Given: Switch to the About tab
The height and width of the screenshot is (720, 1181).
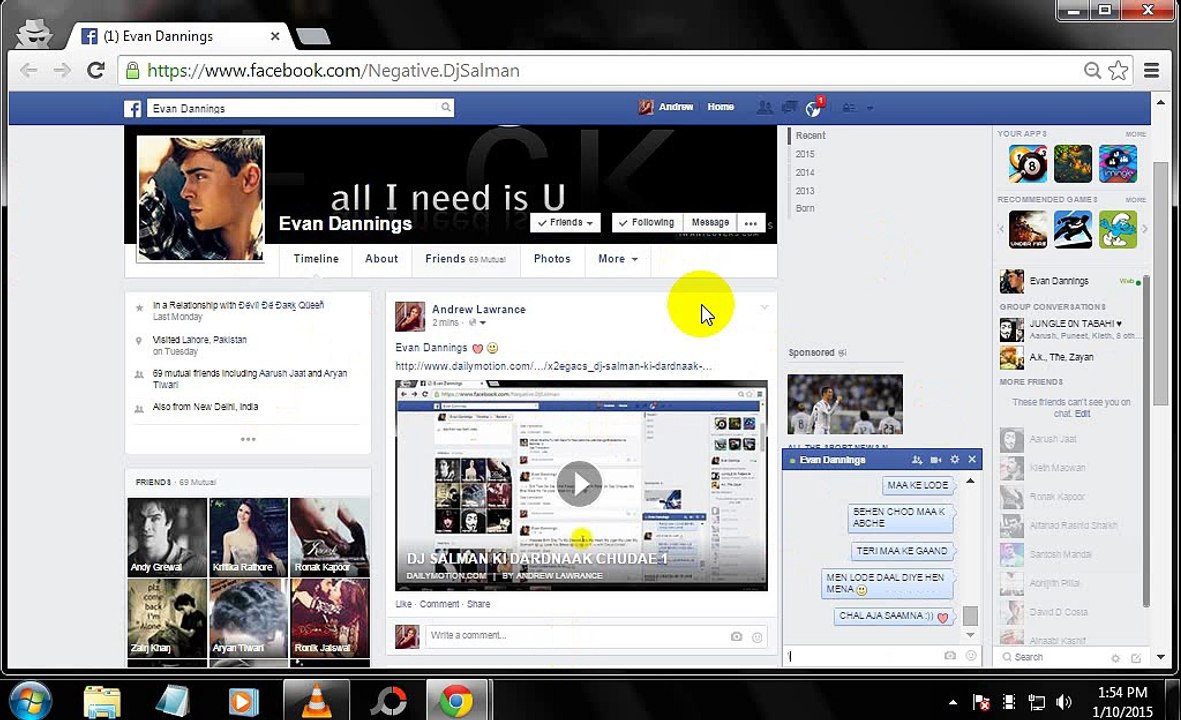Looking at the screenshot, I should (x=382, y=259).
